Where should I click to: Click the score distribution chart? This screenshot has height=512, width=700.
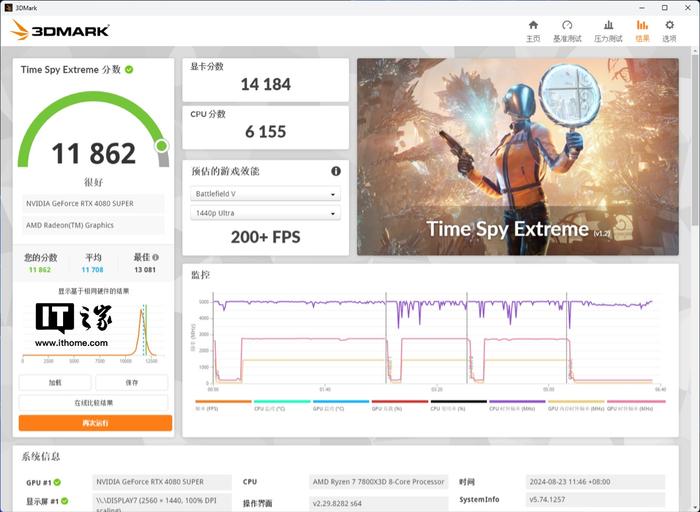[x=93, y=333]
